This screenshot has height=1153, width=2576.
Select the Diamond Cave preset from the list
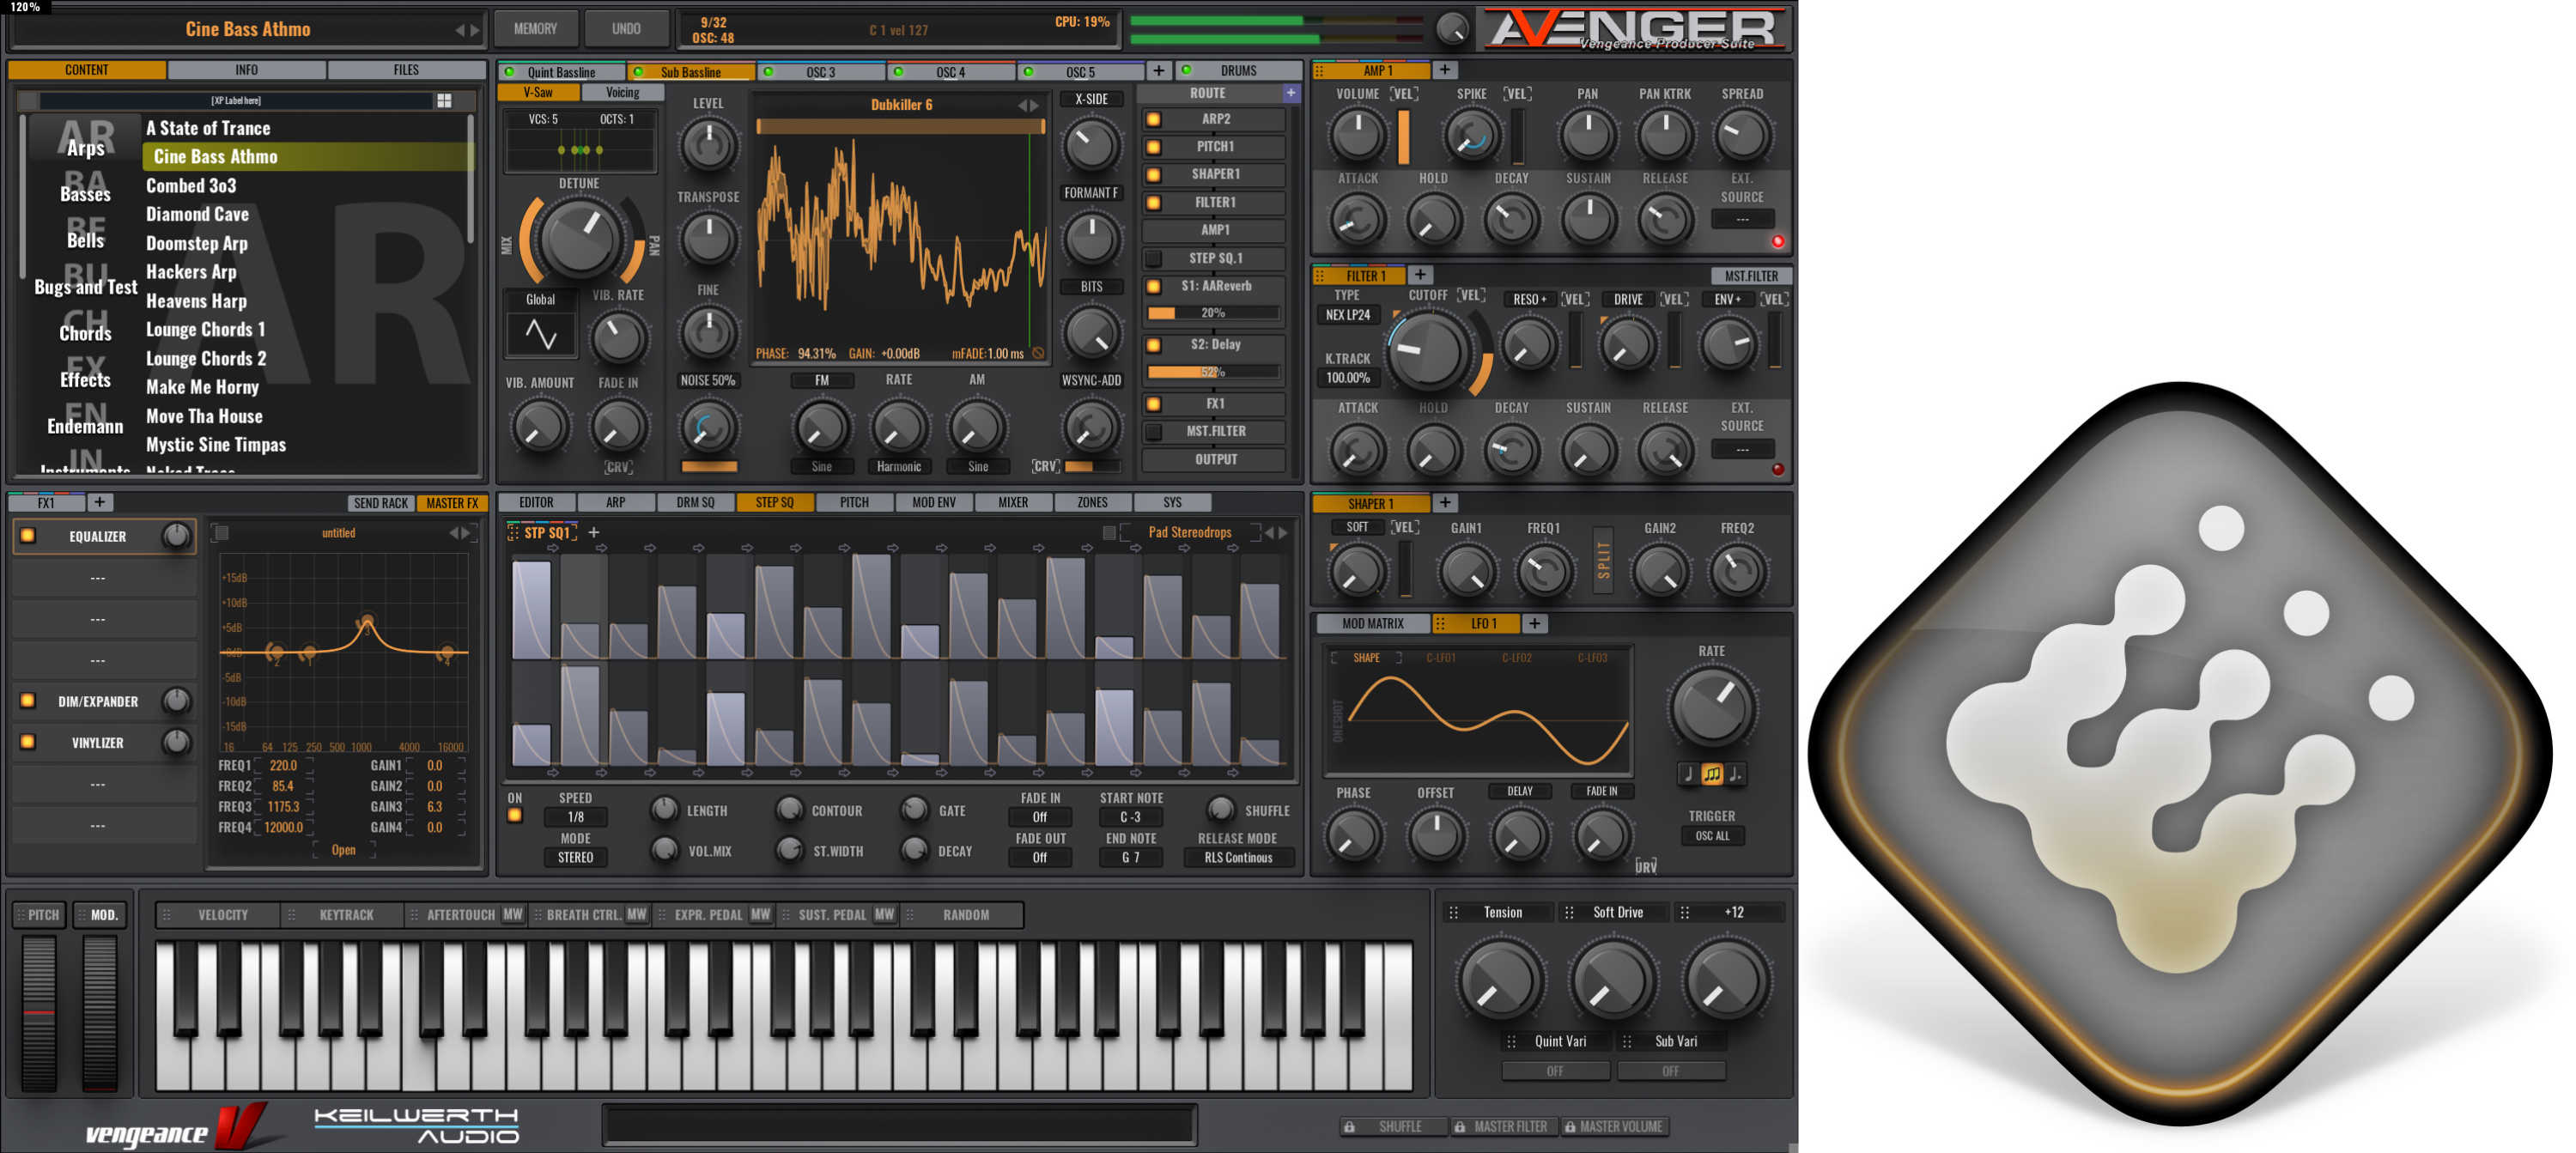(x=197, y=214)
